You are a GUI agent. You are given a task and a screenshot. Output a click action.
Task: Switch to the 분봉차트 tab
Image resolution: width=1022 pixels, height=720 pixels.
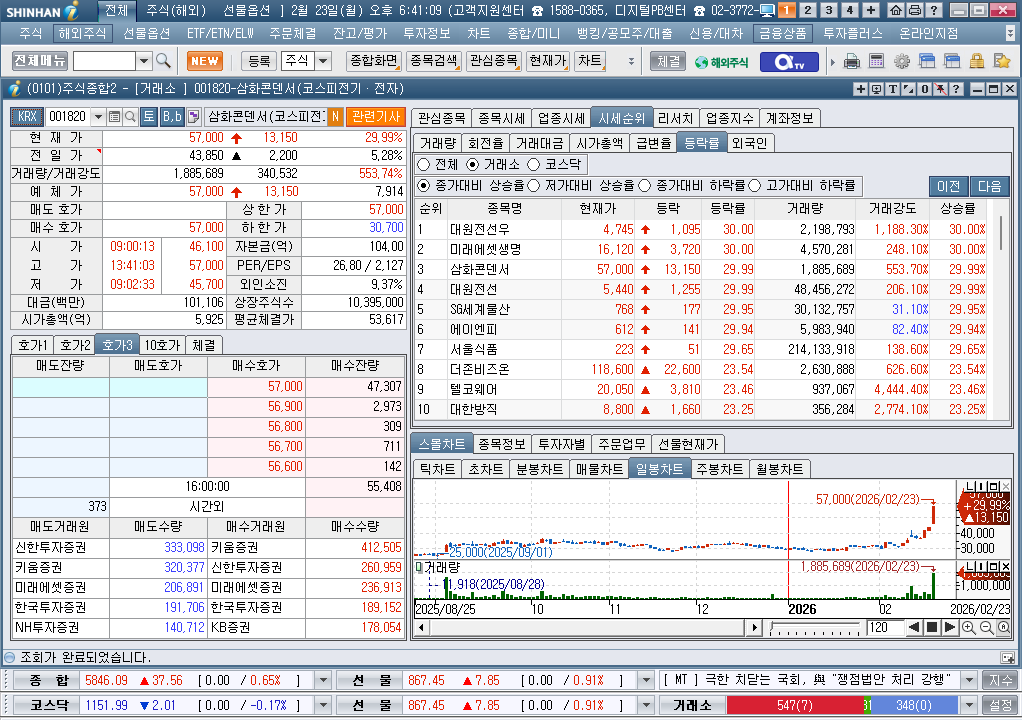pyautogui.click(x=539, y=469)
